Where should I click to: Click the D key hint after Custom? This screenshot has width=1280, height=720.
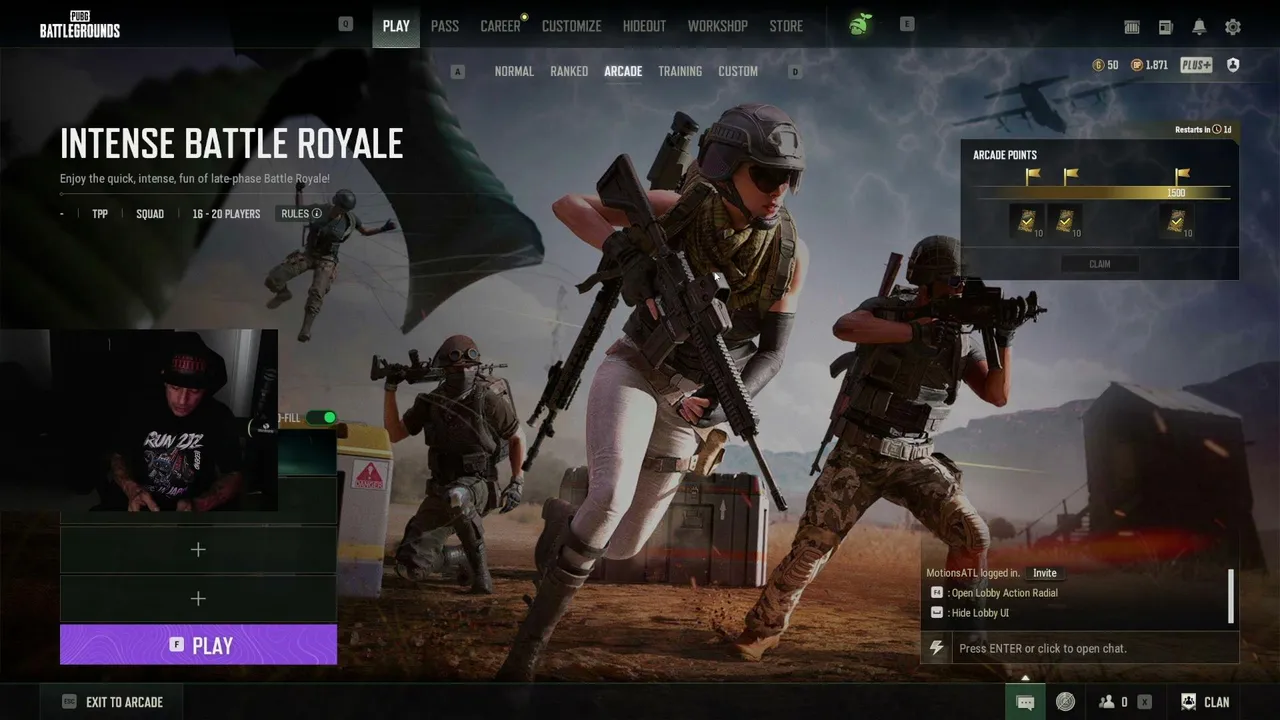pos(795,72)
